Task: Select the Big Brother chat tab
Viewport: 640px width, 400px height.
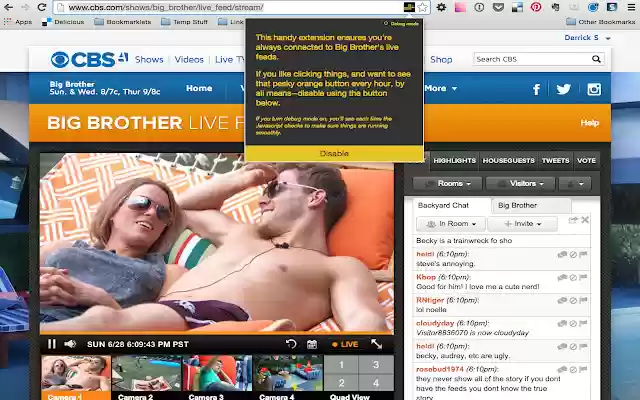Action: [530, 205]
